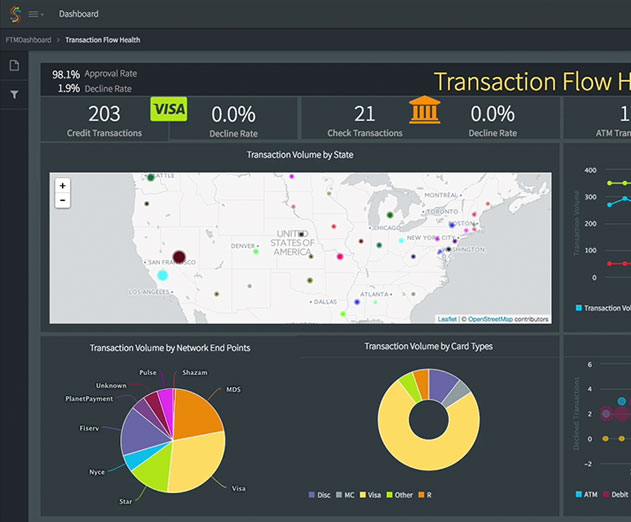Select the Dashboard title in top bar

(x=78, y=14)
